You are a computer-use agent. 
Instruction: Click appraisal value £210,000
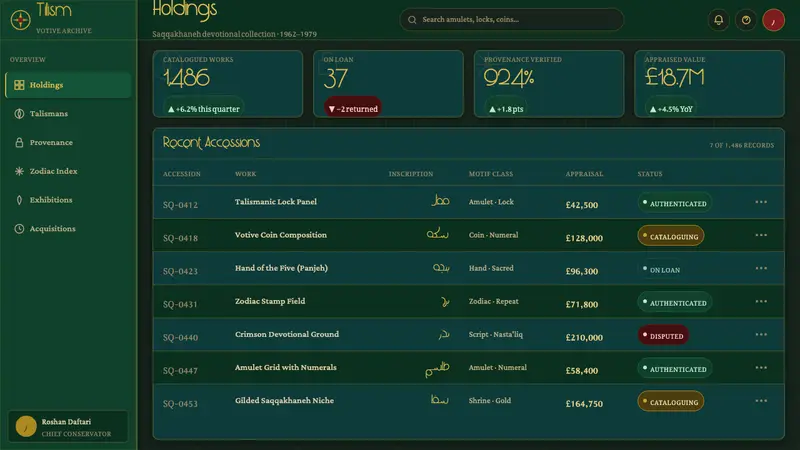[584, 337]
